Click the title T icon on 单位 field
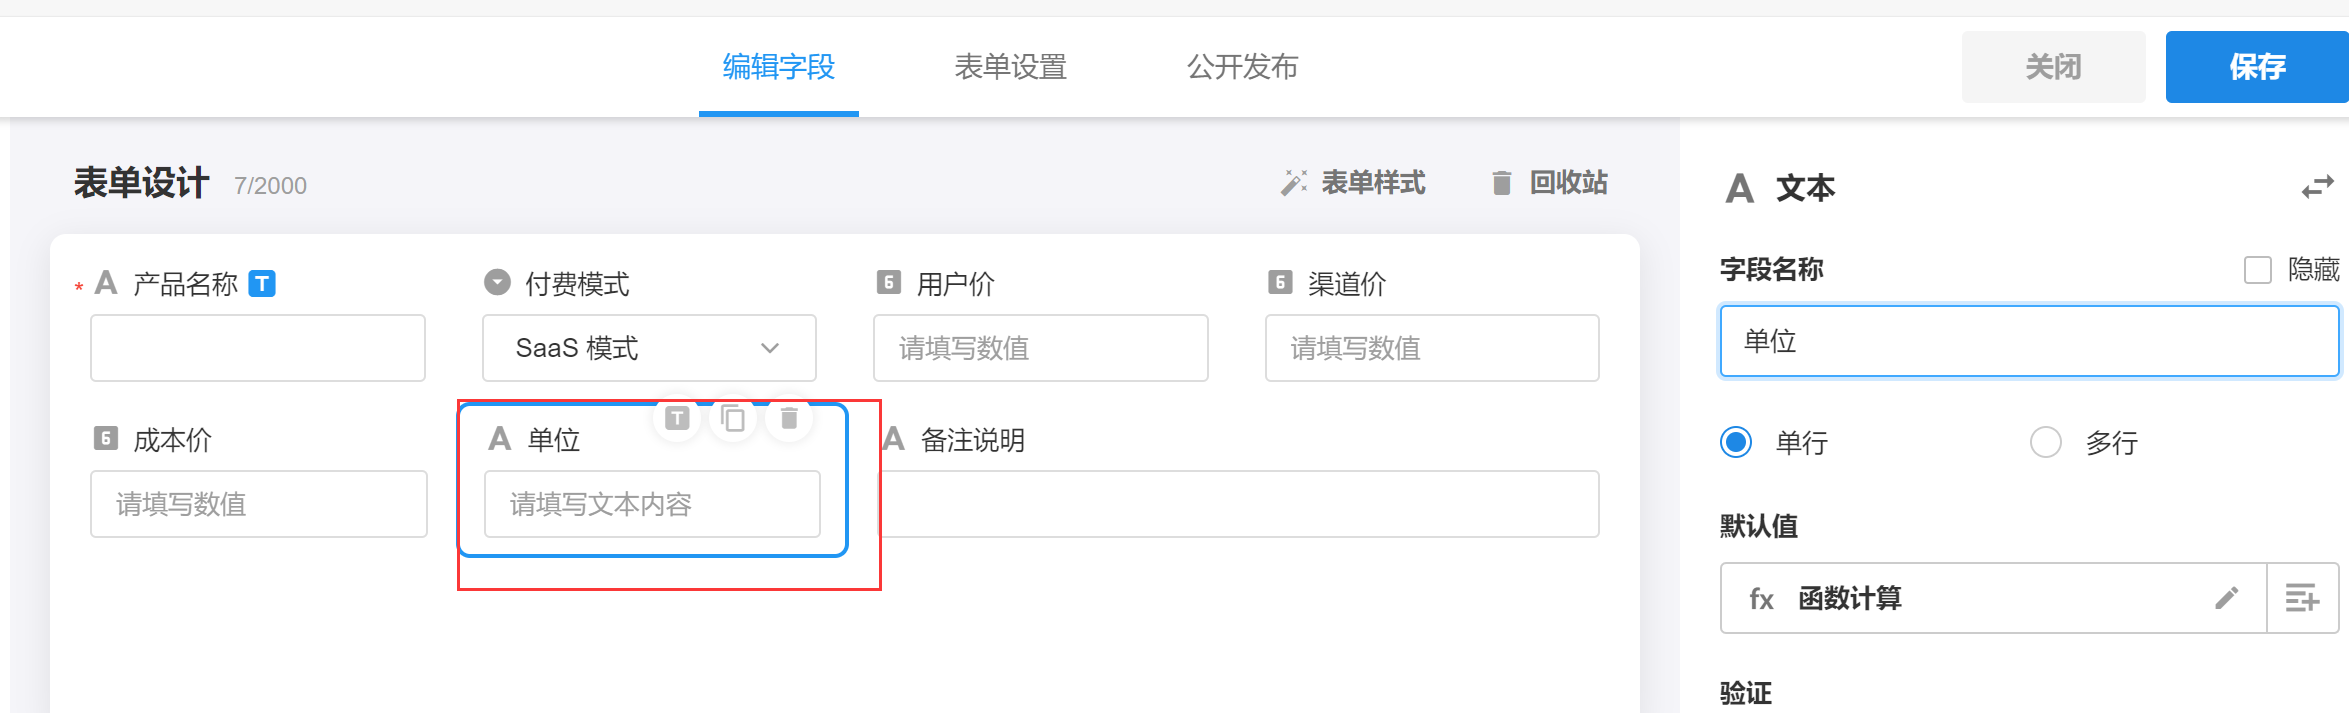The height and width of the screenshot is (713, 2349). [x=677, y=418]
